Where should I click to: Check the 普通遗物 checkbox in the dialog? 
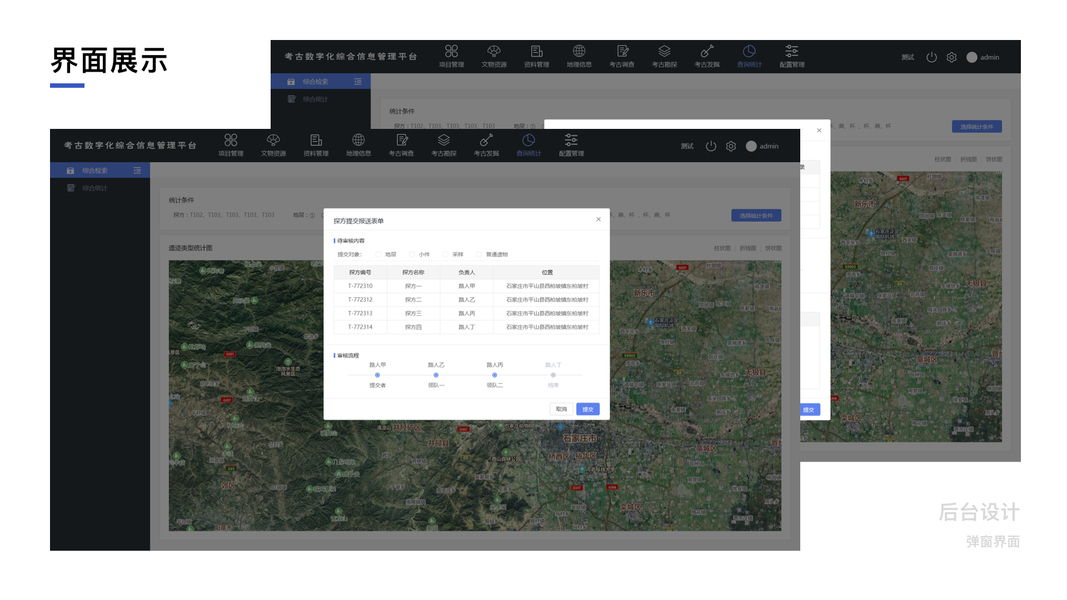(479, 254)
